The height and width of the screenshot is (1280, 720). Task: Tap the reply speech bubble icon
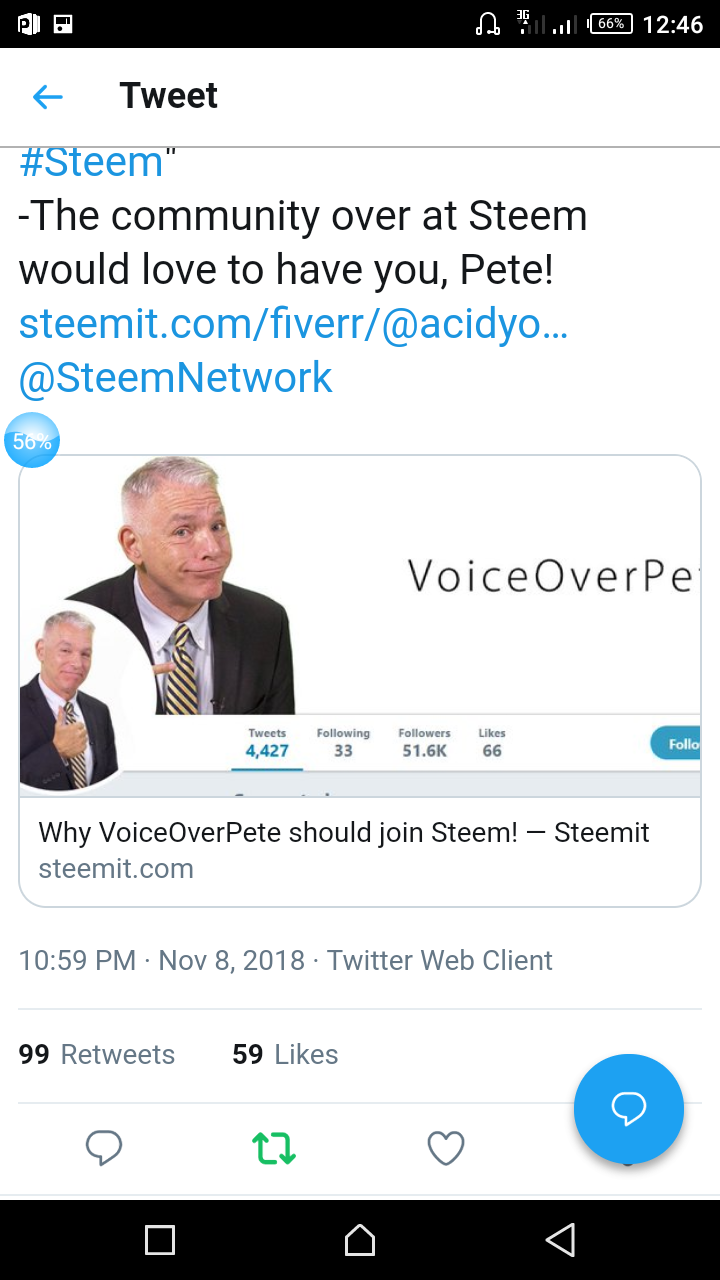click(x=104, y=1147)
